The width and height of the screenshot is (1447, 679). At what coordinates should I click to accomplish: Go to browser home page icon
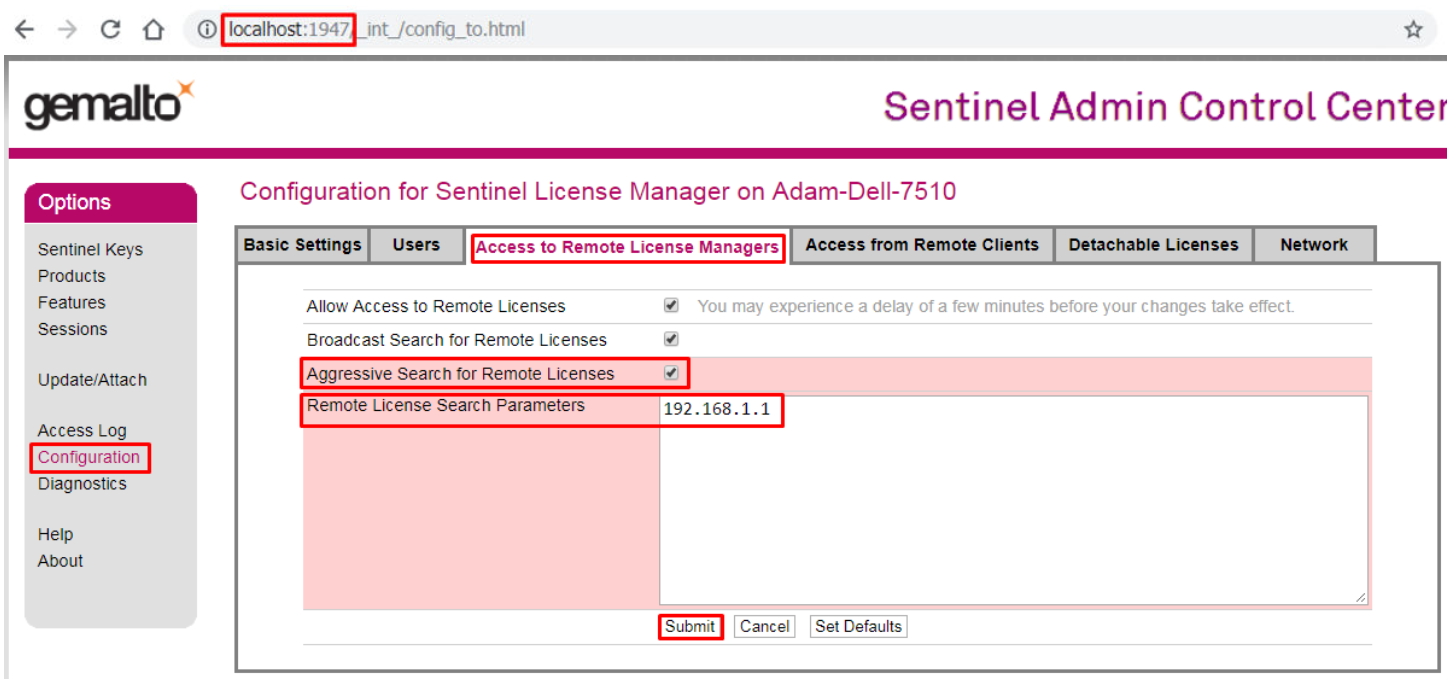pyautogui.click(x=153, y=30)
